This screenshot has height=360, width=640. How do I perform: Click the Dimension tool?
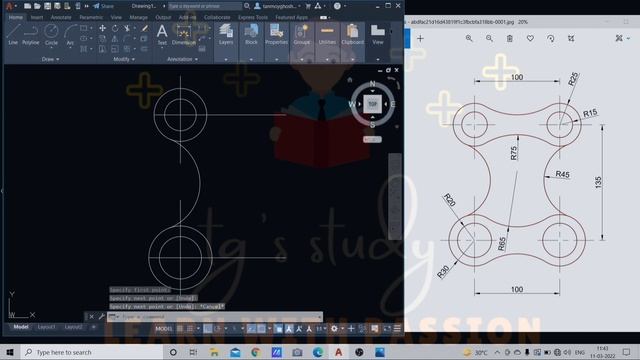(x=183, y=34)
